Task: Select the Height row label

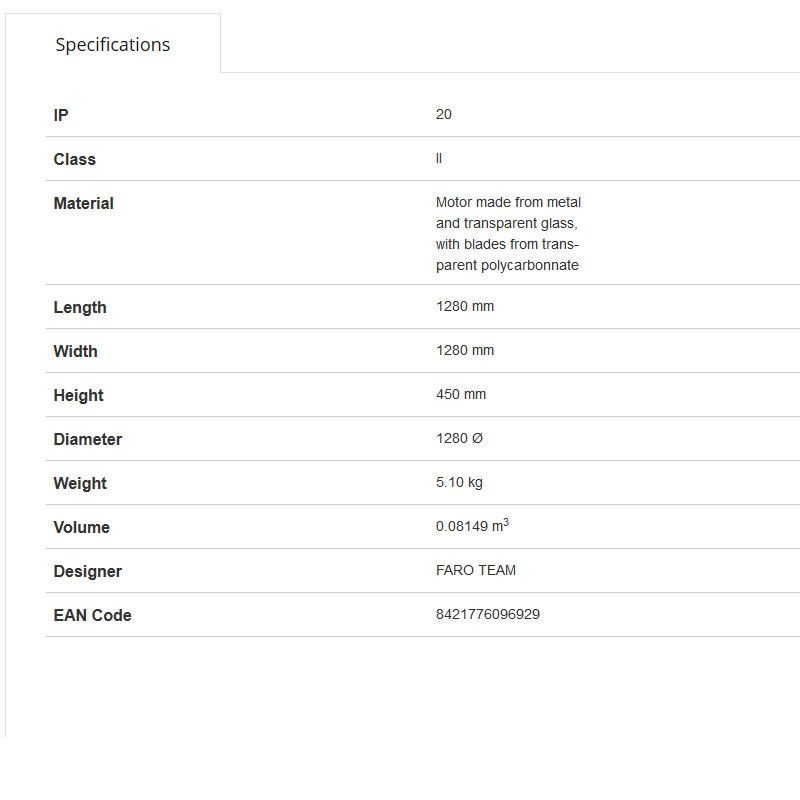Action: pyautogui.click(x=78, y=395)
